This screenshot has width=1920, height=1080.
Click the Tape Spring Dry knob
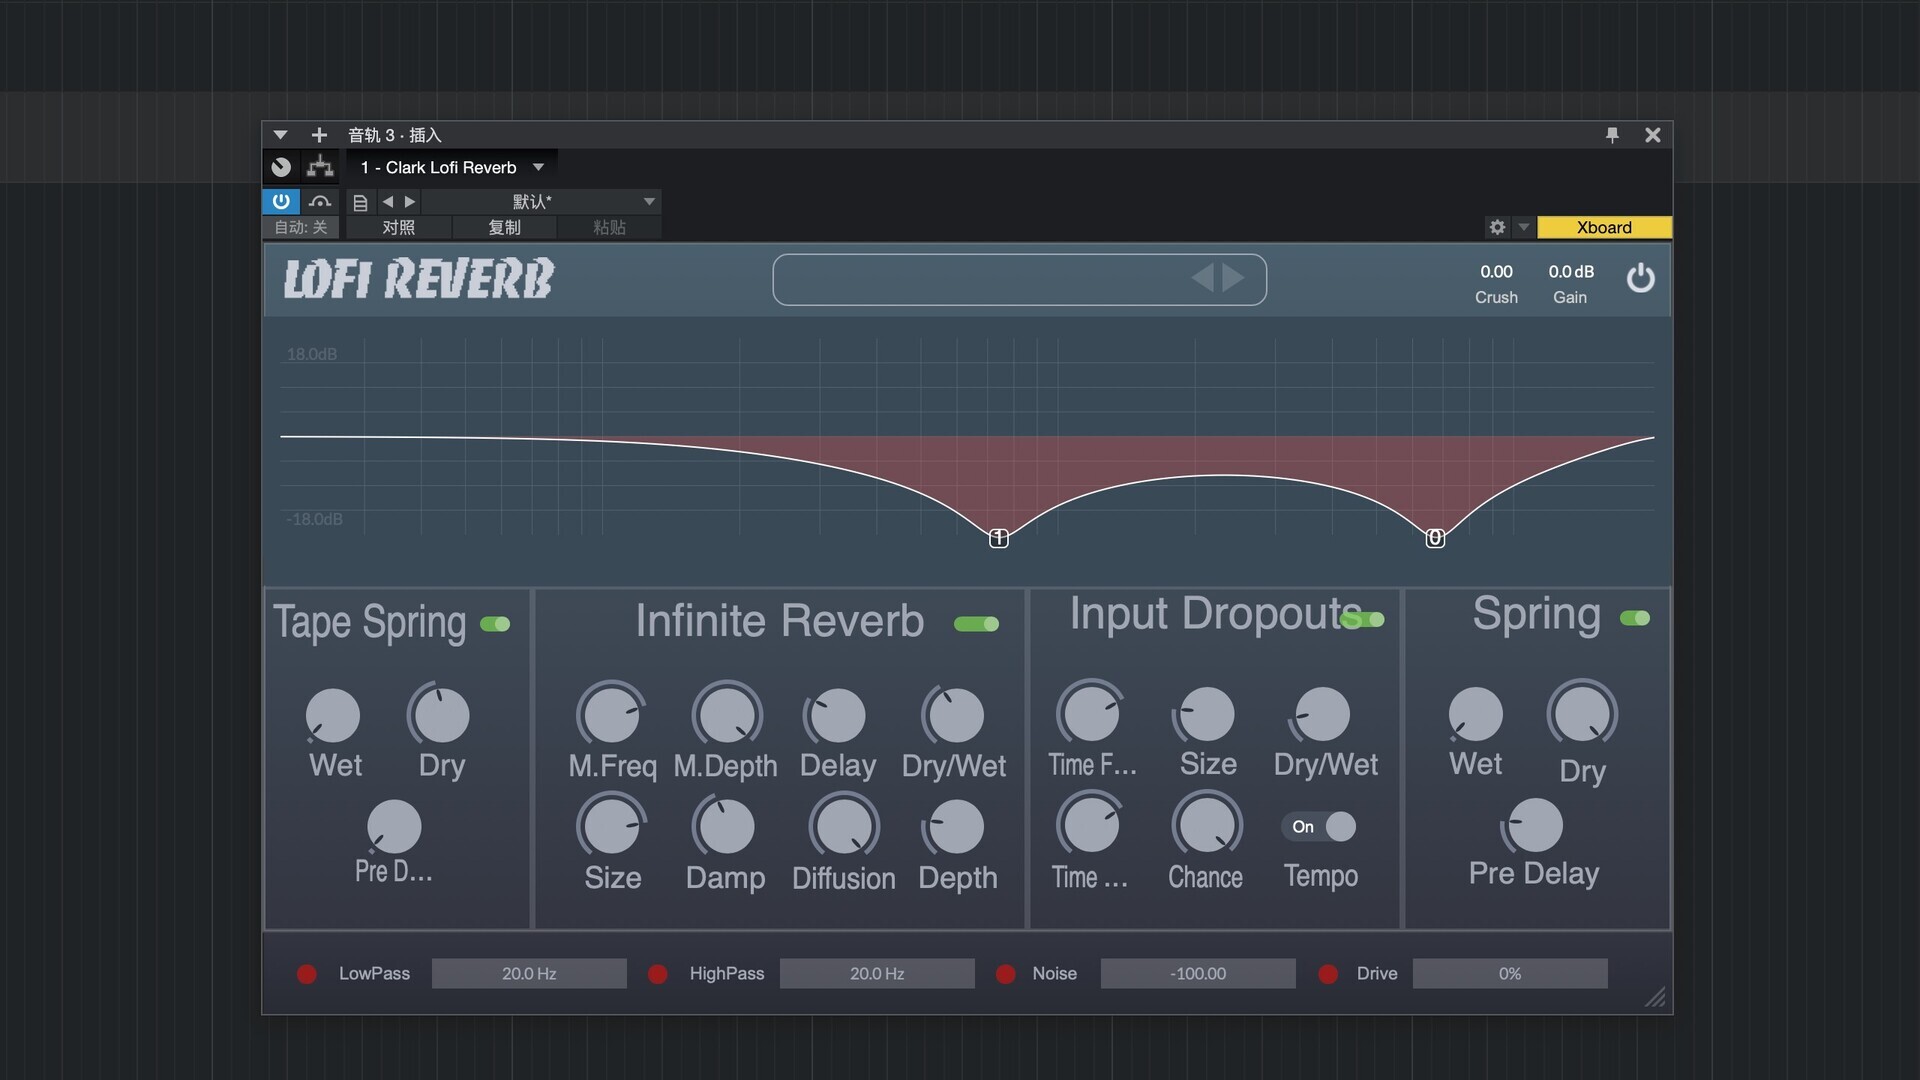click(441, 716)
